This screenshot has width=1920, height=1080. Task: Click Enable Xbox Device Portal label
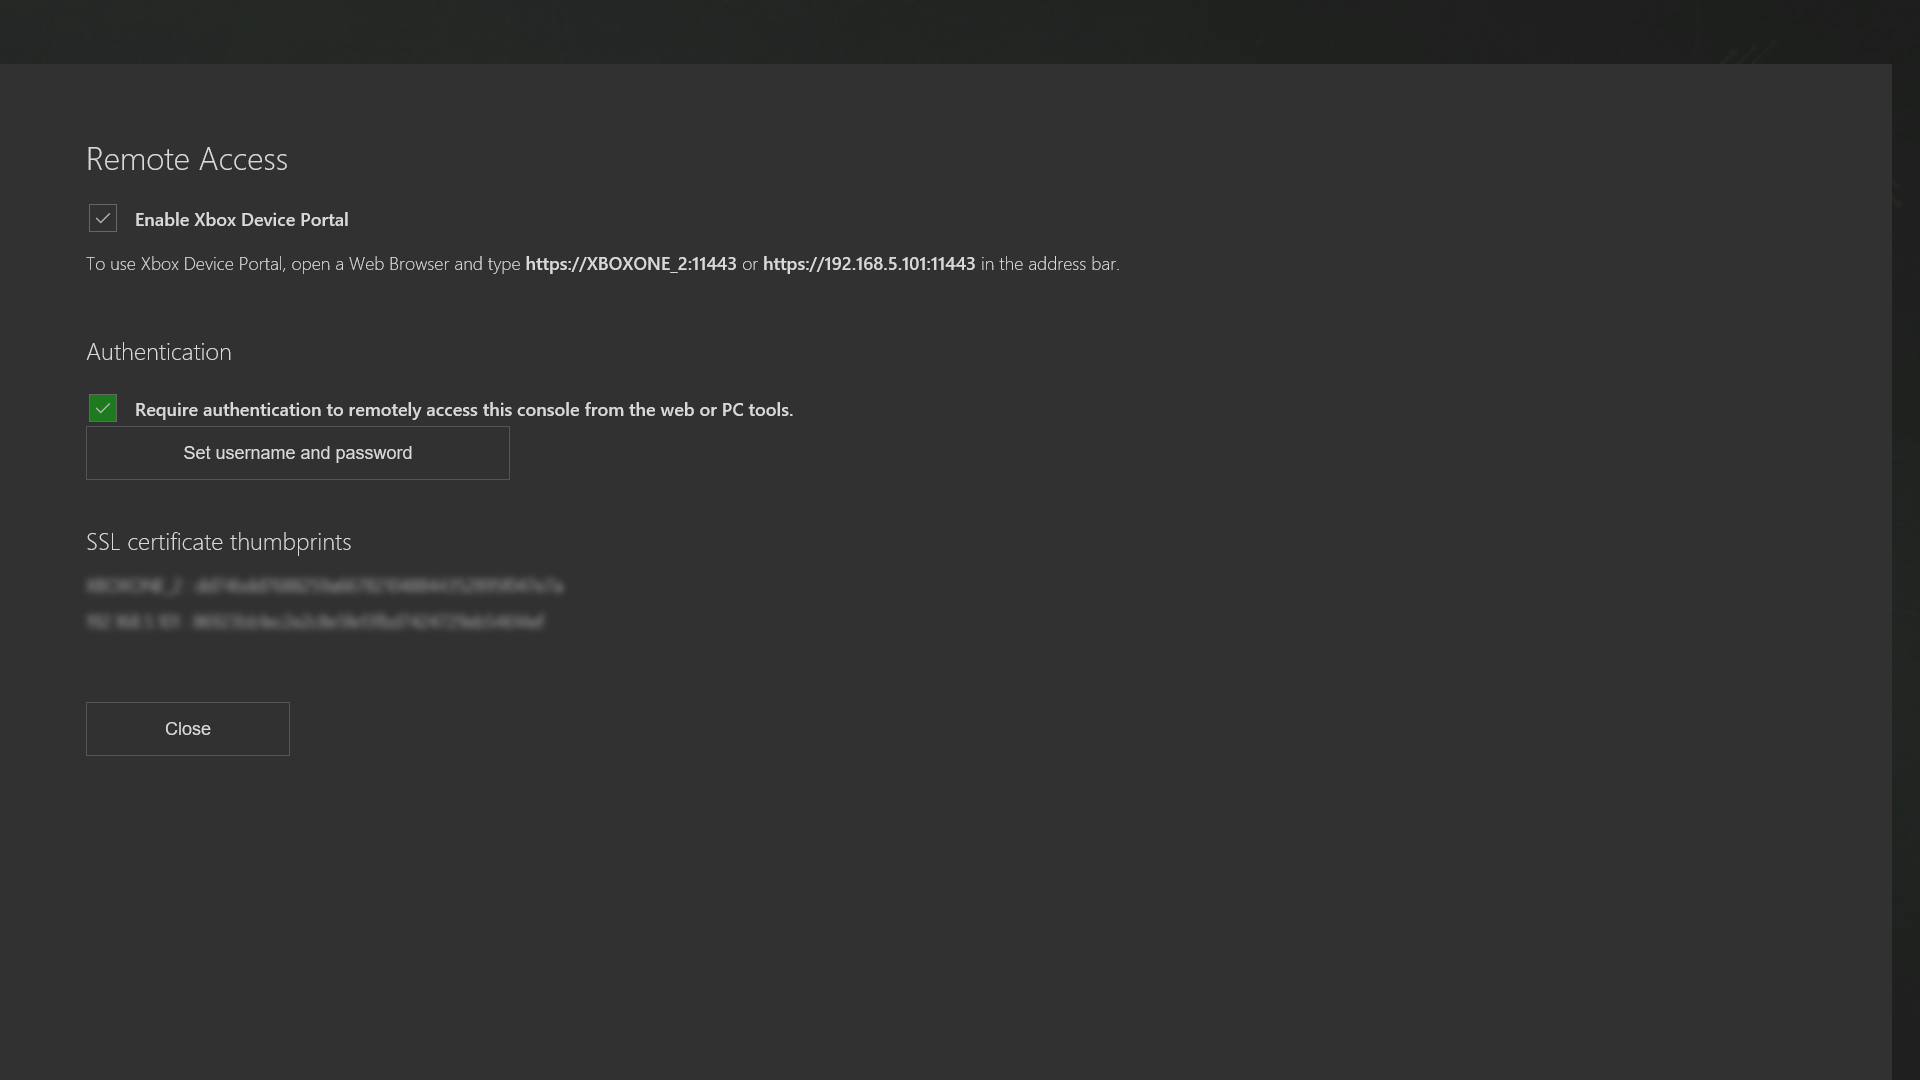(x=242, y=220)
